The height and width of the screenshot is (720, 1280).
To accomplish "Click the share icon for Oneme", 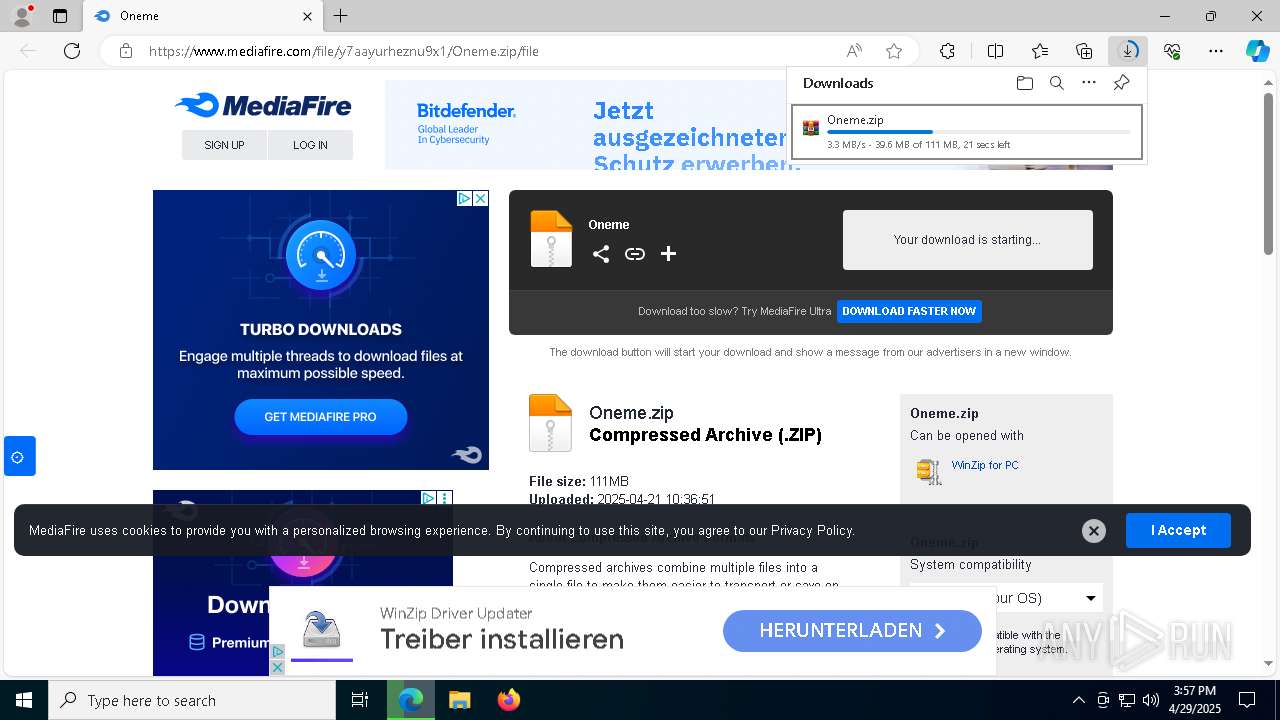I will click(x=600, y=254).
